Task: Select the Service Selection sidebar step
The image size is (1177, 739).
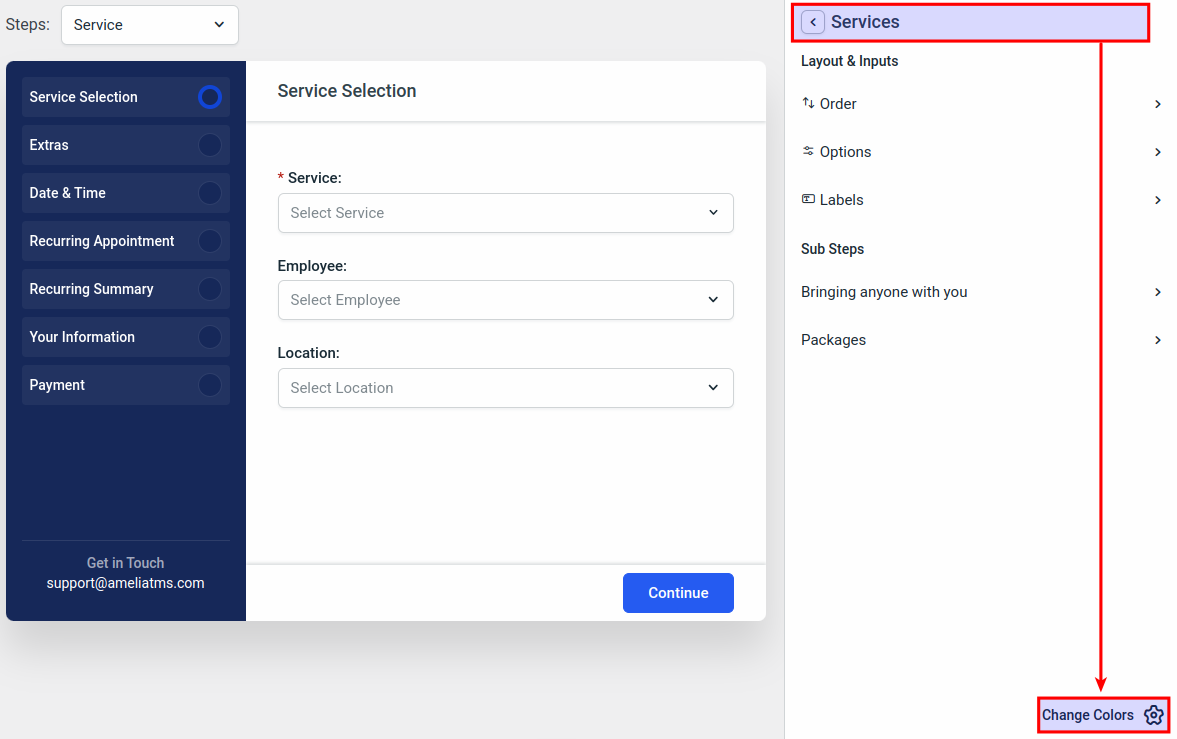Action: pos(125,97)
